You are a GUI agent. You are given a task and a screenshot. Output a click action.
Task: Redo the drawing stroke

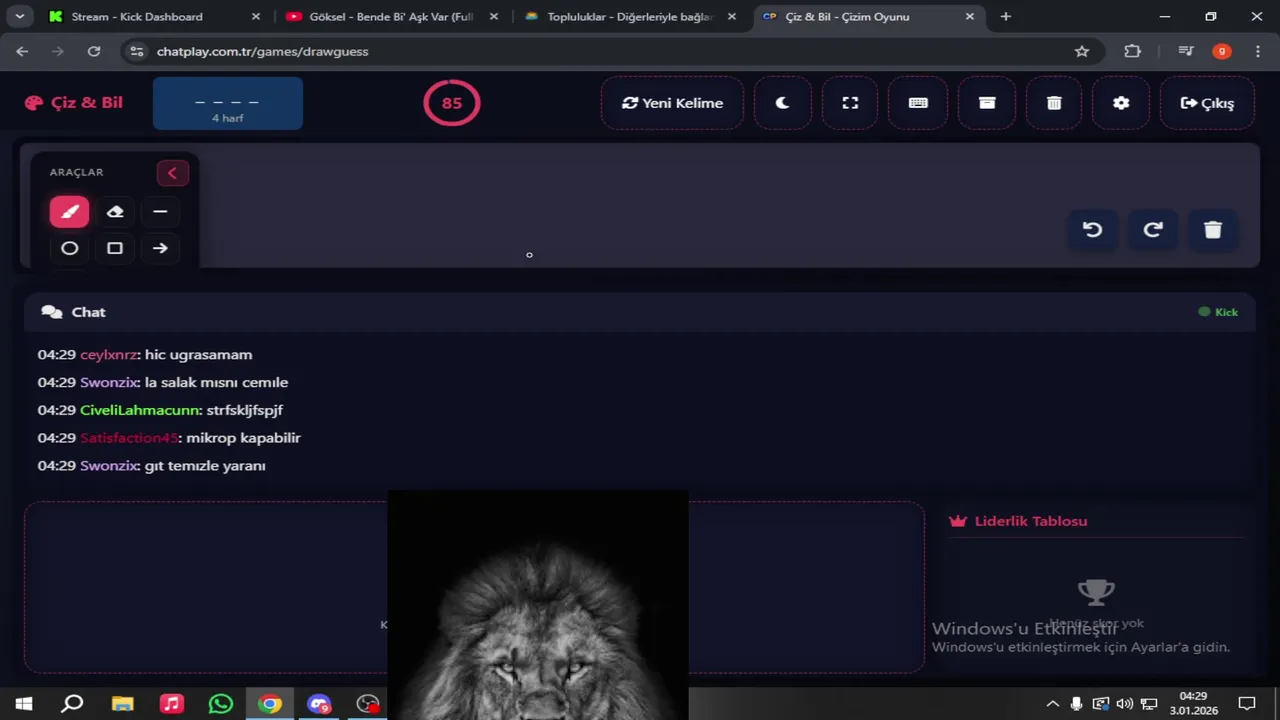tap(1153, 230)
